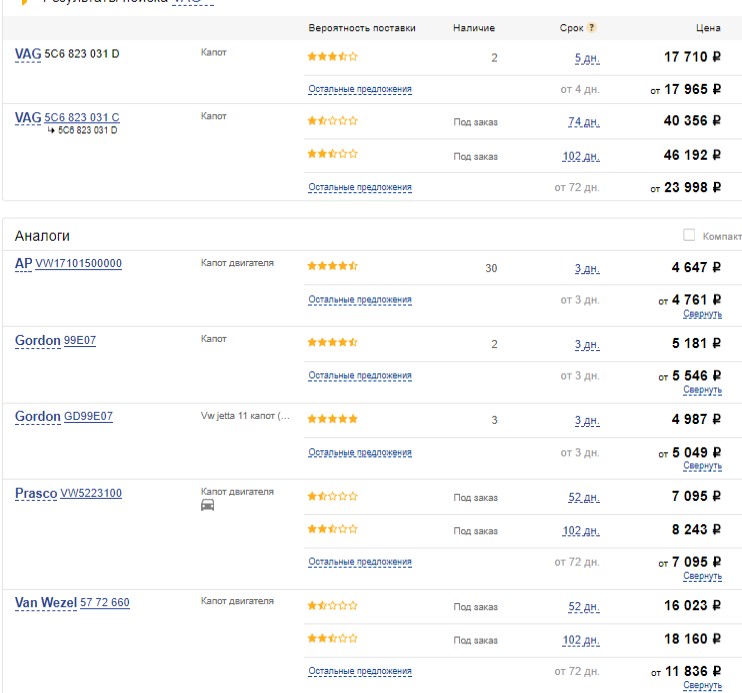Click 3 дн. term for AP offer
The width and height of the screenshot is (742, 693).
587,269
